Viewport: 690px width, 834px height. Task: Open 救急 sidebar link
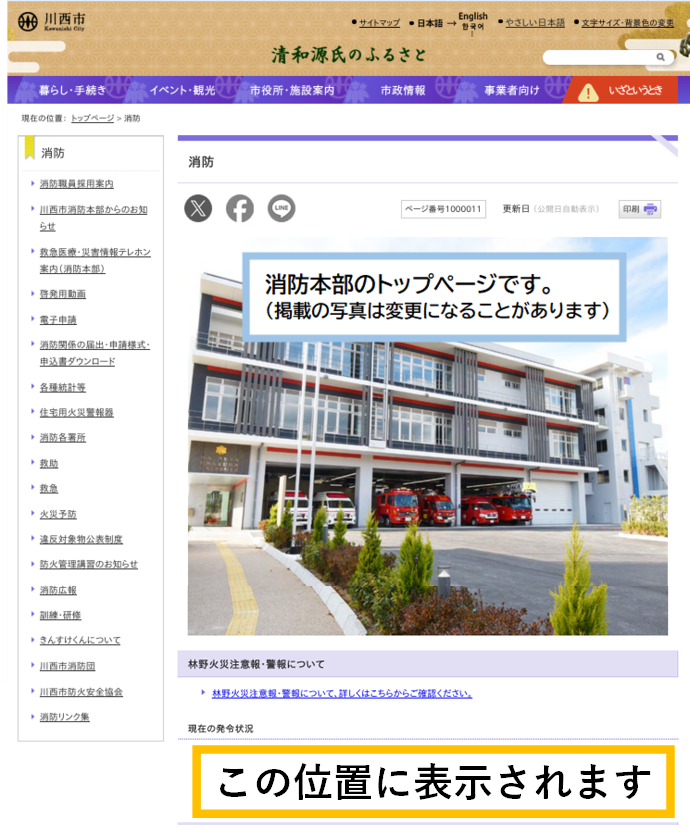49,488
